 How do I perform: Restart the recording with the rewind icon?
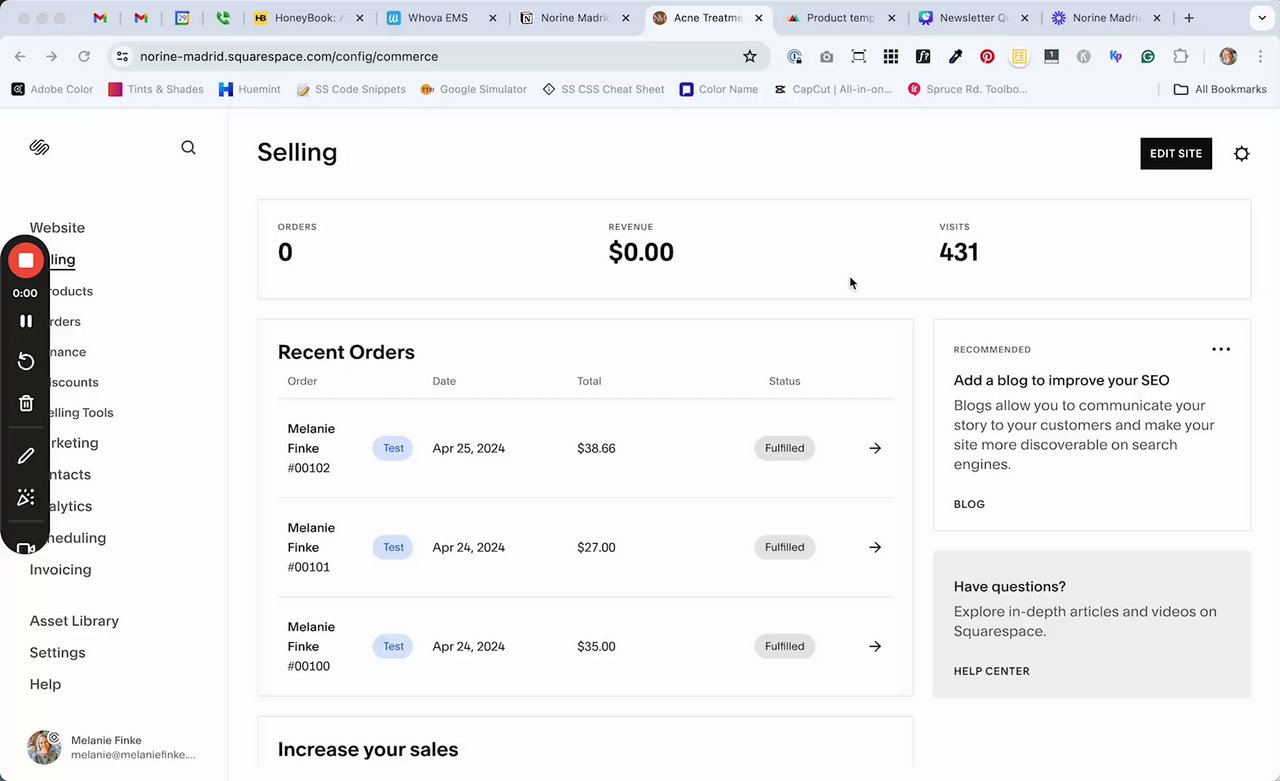click(26, 361)
